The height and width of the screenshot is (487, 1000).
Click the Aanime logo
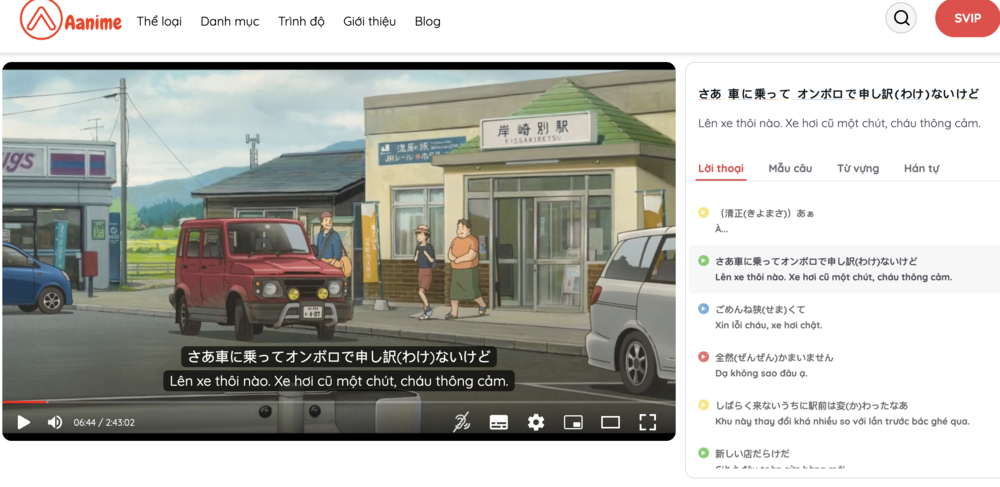(x=71, y=20)
